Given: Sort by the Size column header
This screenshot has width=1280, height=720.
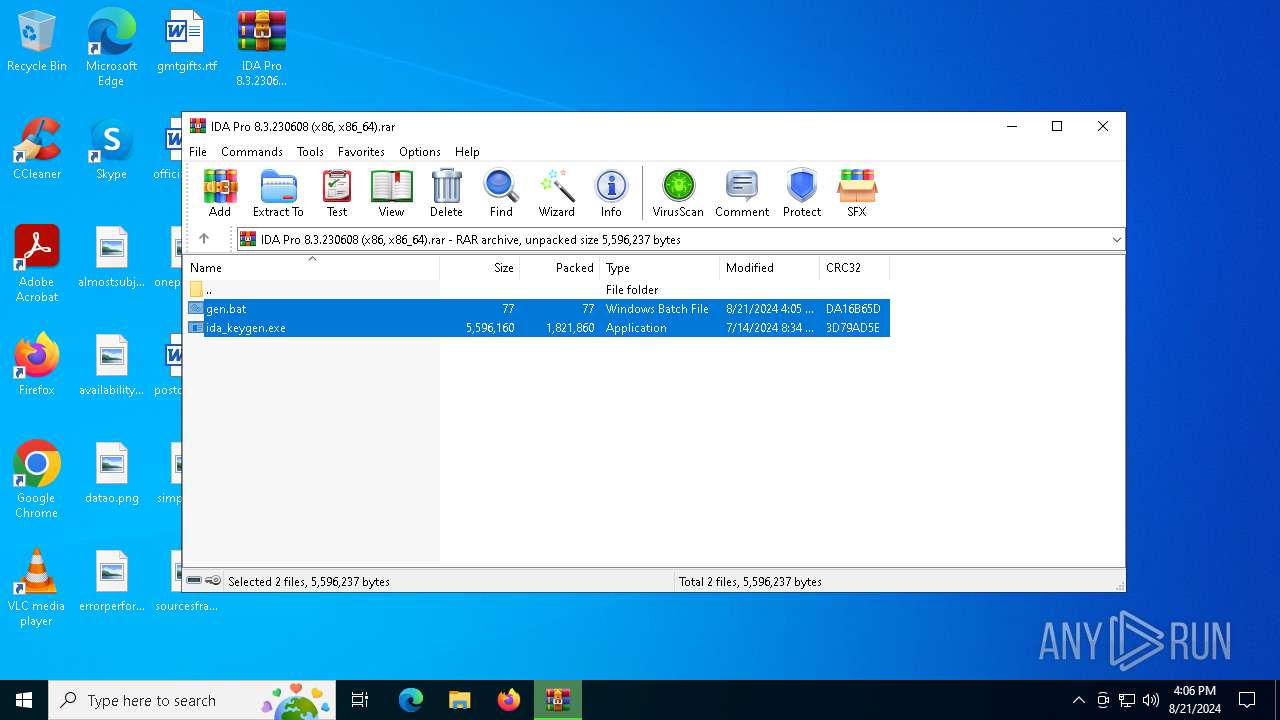Looking at the screenshot, I should [x=480, y=268].
